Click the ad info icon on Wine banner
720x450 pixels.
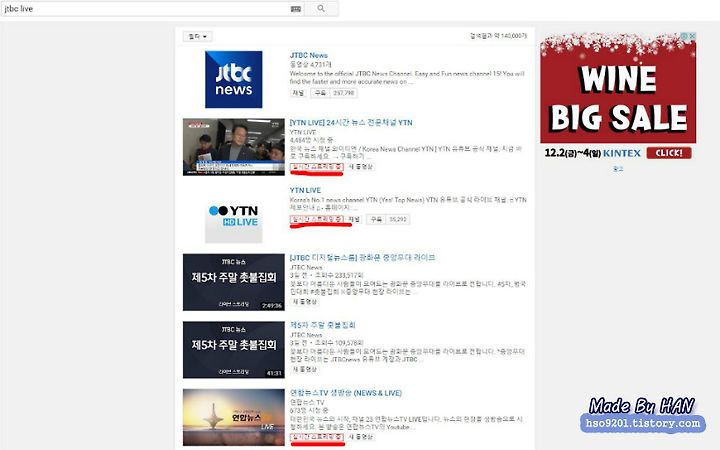[x=684, y=36]
